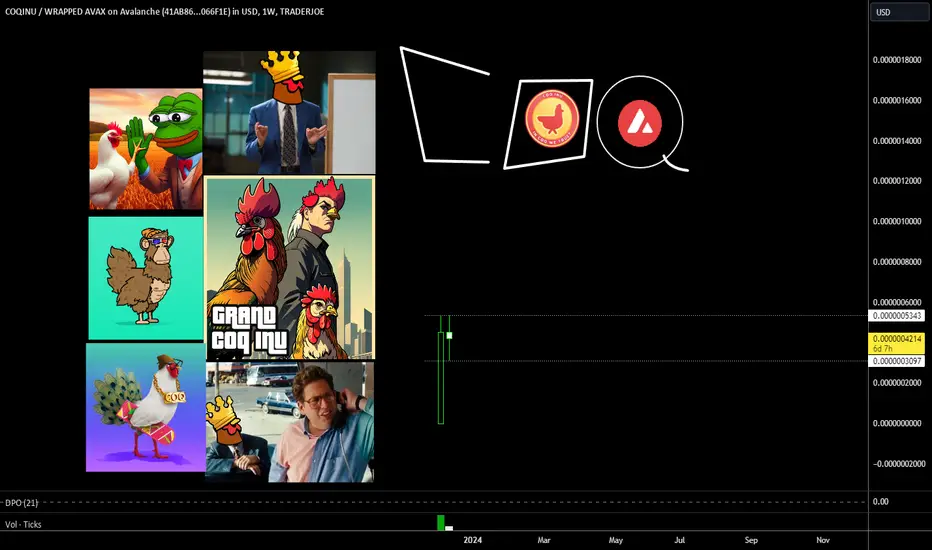
Task: Click the Jul time axis label
Action: click(679, 540)
